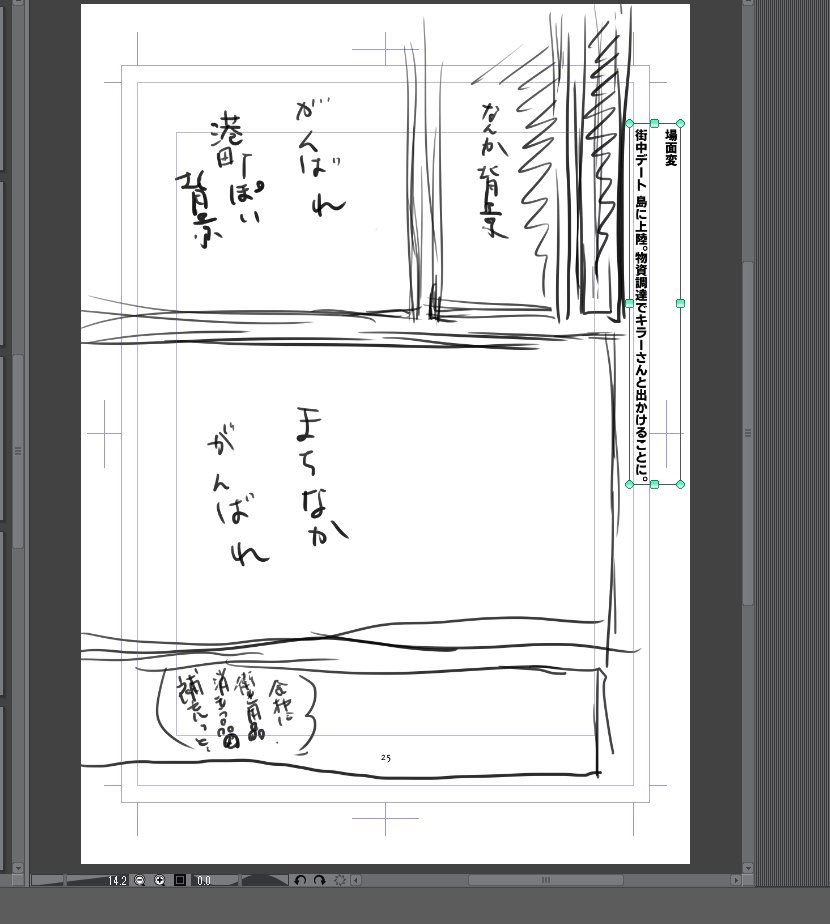Click the vertical text '場面変'
Screen dimensions: 830x924
pyautogui.click(x=671, y=147)
